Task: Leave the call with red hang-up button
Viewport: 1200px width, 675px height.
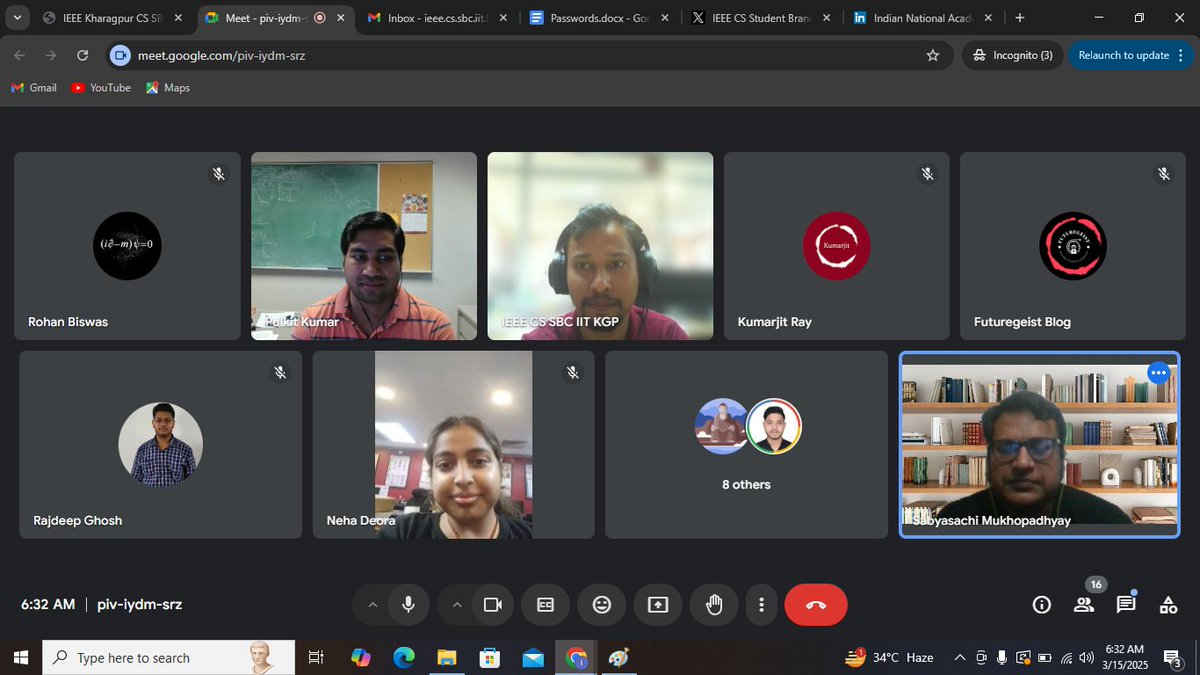Action: pos(816,605)
